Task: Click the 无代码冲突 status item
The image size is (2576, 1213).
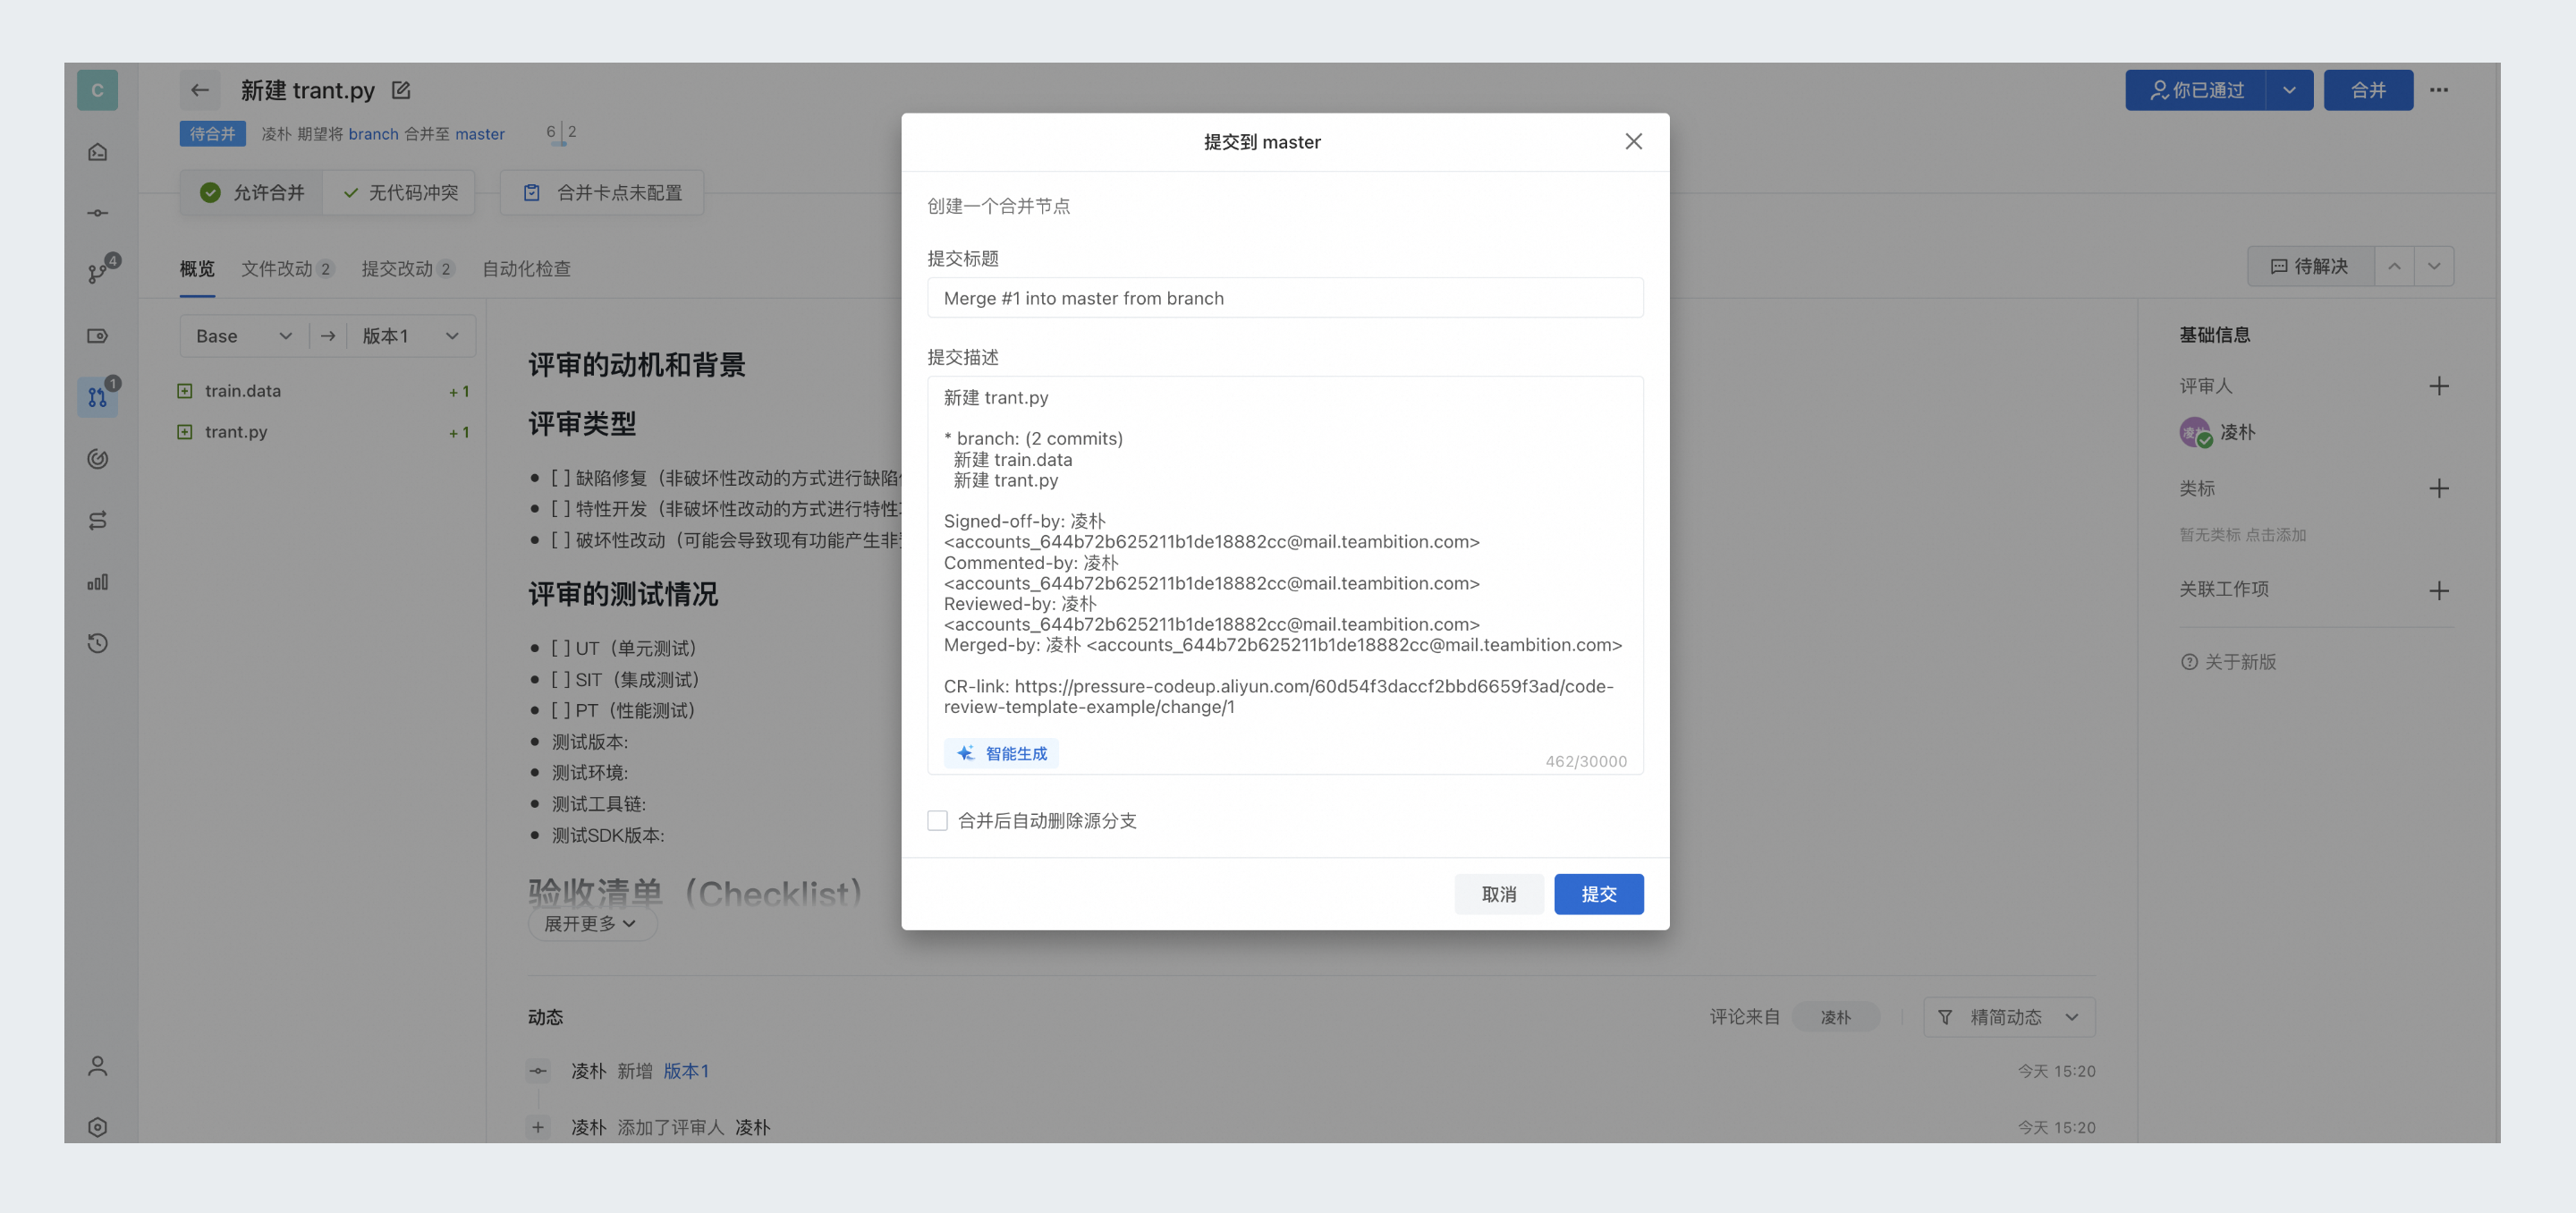Action: click(x=400, y=192)
